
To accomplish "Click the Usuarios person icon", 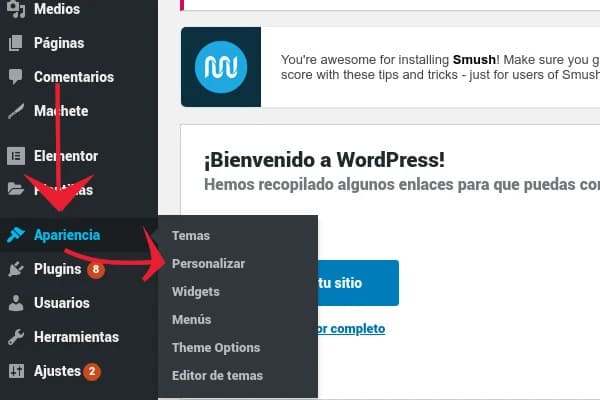I will coord(16,303).
